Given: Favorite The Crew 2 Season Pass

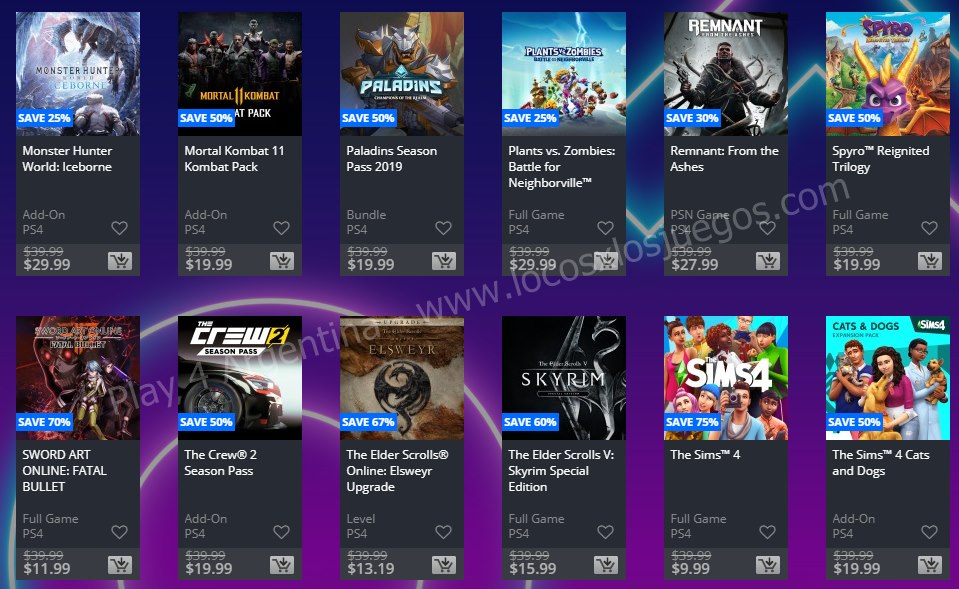Looking at the screenshot, I should click(281, 532).
